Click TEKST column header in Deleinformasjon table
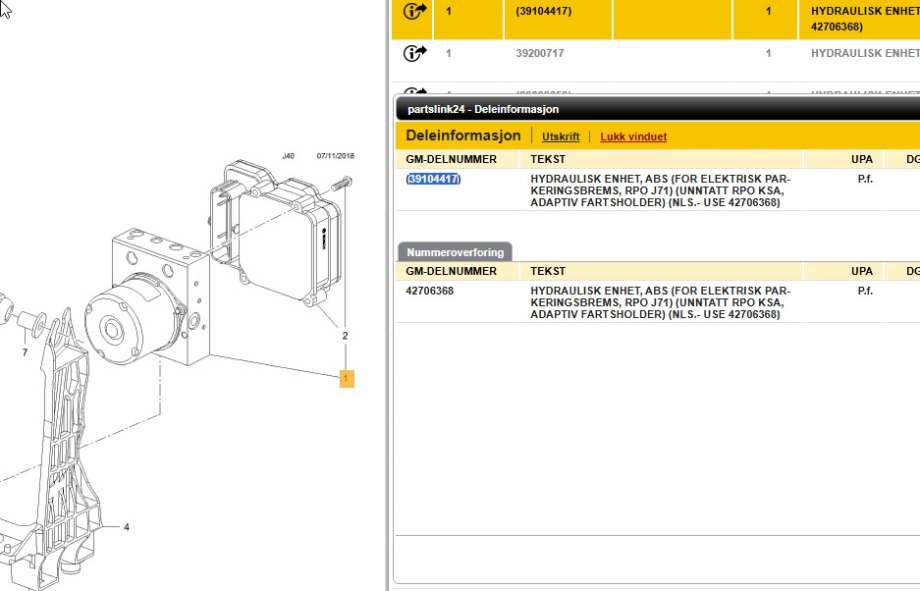The width and height of the screenshot is (920, 591). 548,159
